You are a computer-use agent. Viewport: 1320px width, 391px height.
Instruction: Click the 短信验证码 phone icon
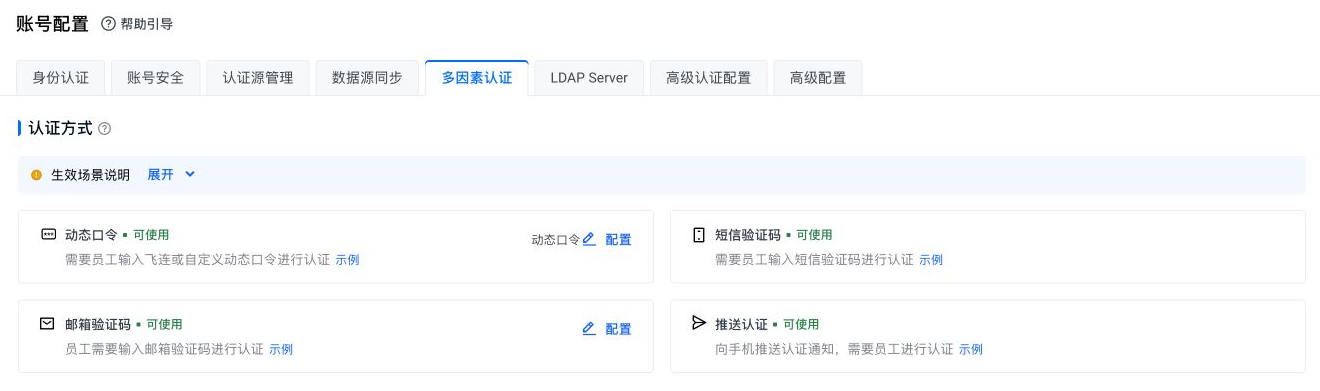coord(699,235)
